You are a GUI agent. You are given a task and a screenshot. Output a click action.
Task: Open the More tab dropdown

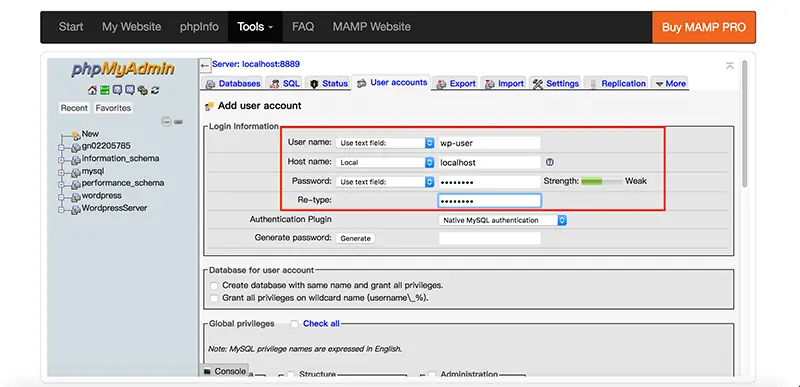[x=670, y=84]
